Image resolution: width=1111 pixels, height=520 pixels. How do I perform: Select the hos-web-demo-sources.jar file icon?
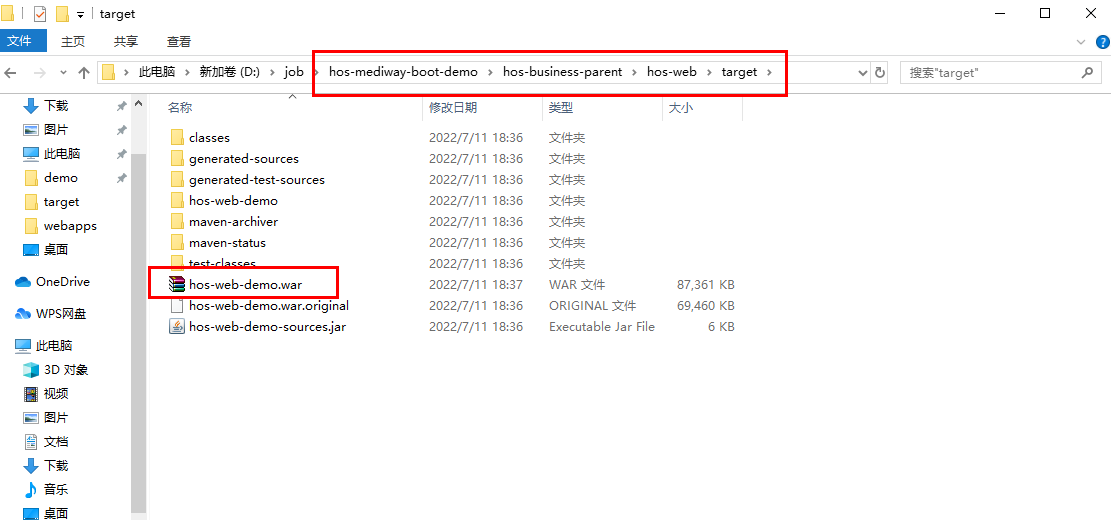(x=177, y=327)
